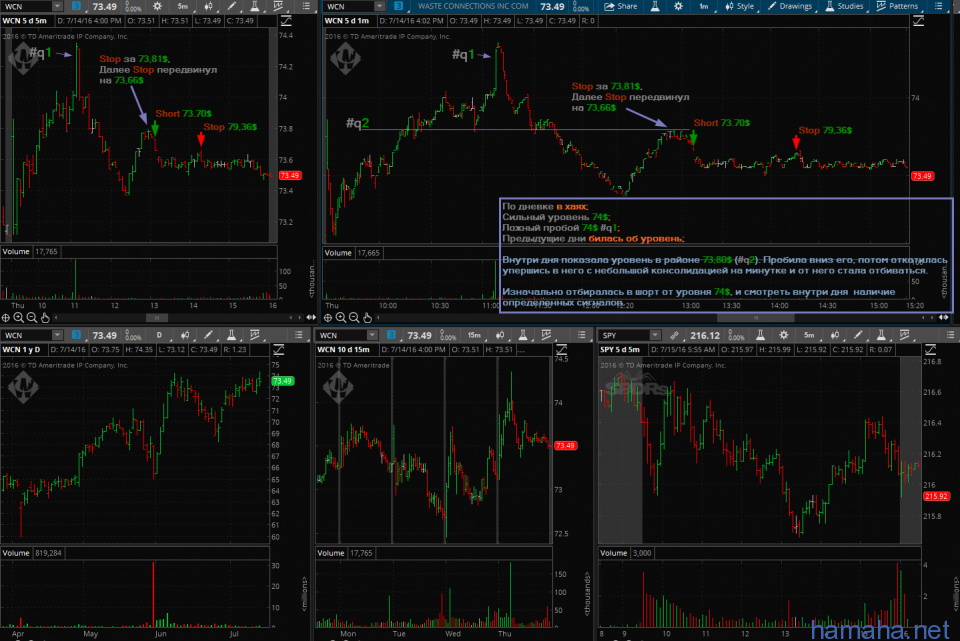Select drawings pencil in WCN daily panel
Viewport: 960px width, 641px height.
click(208, 335)
